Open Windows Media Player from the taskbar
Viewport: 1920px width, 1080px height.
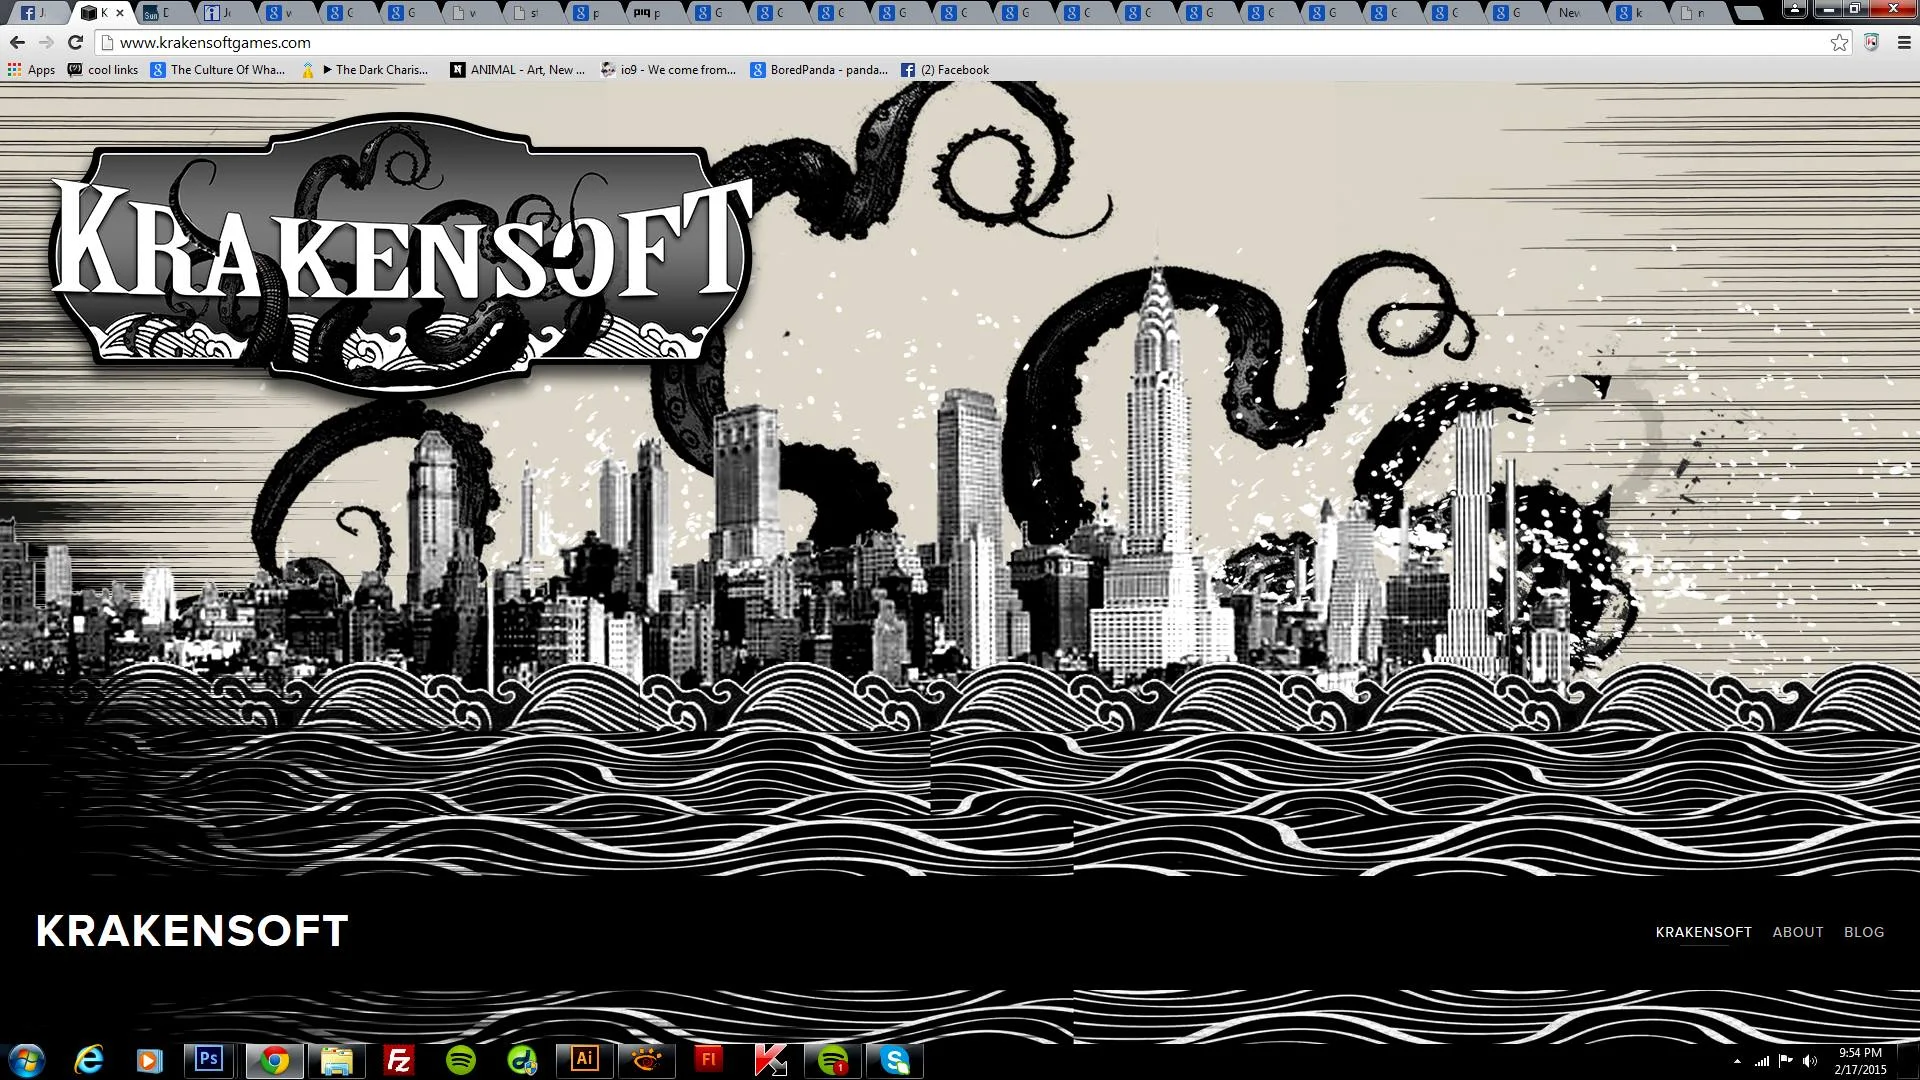click(149, 1060)
